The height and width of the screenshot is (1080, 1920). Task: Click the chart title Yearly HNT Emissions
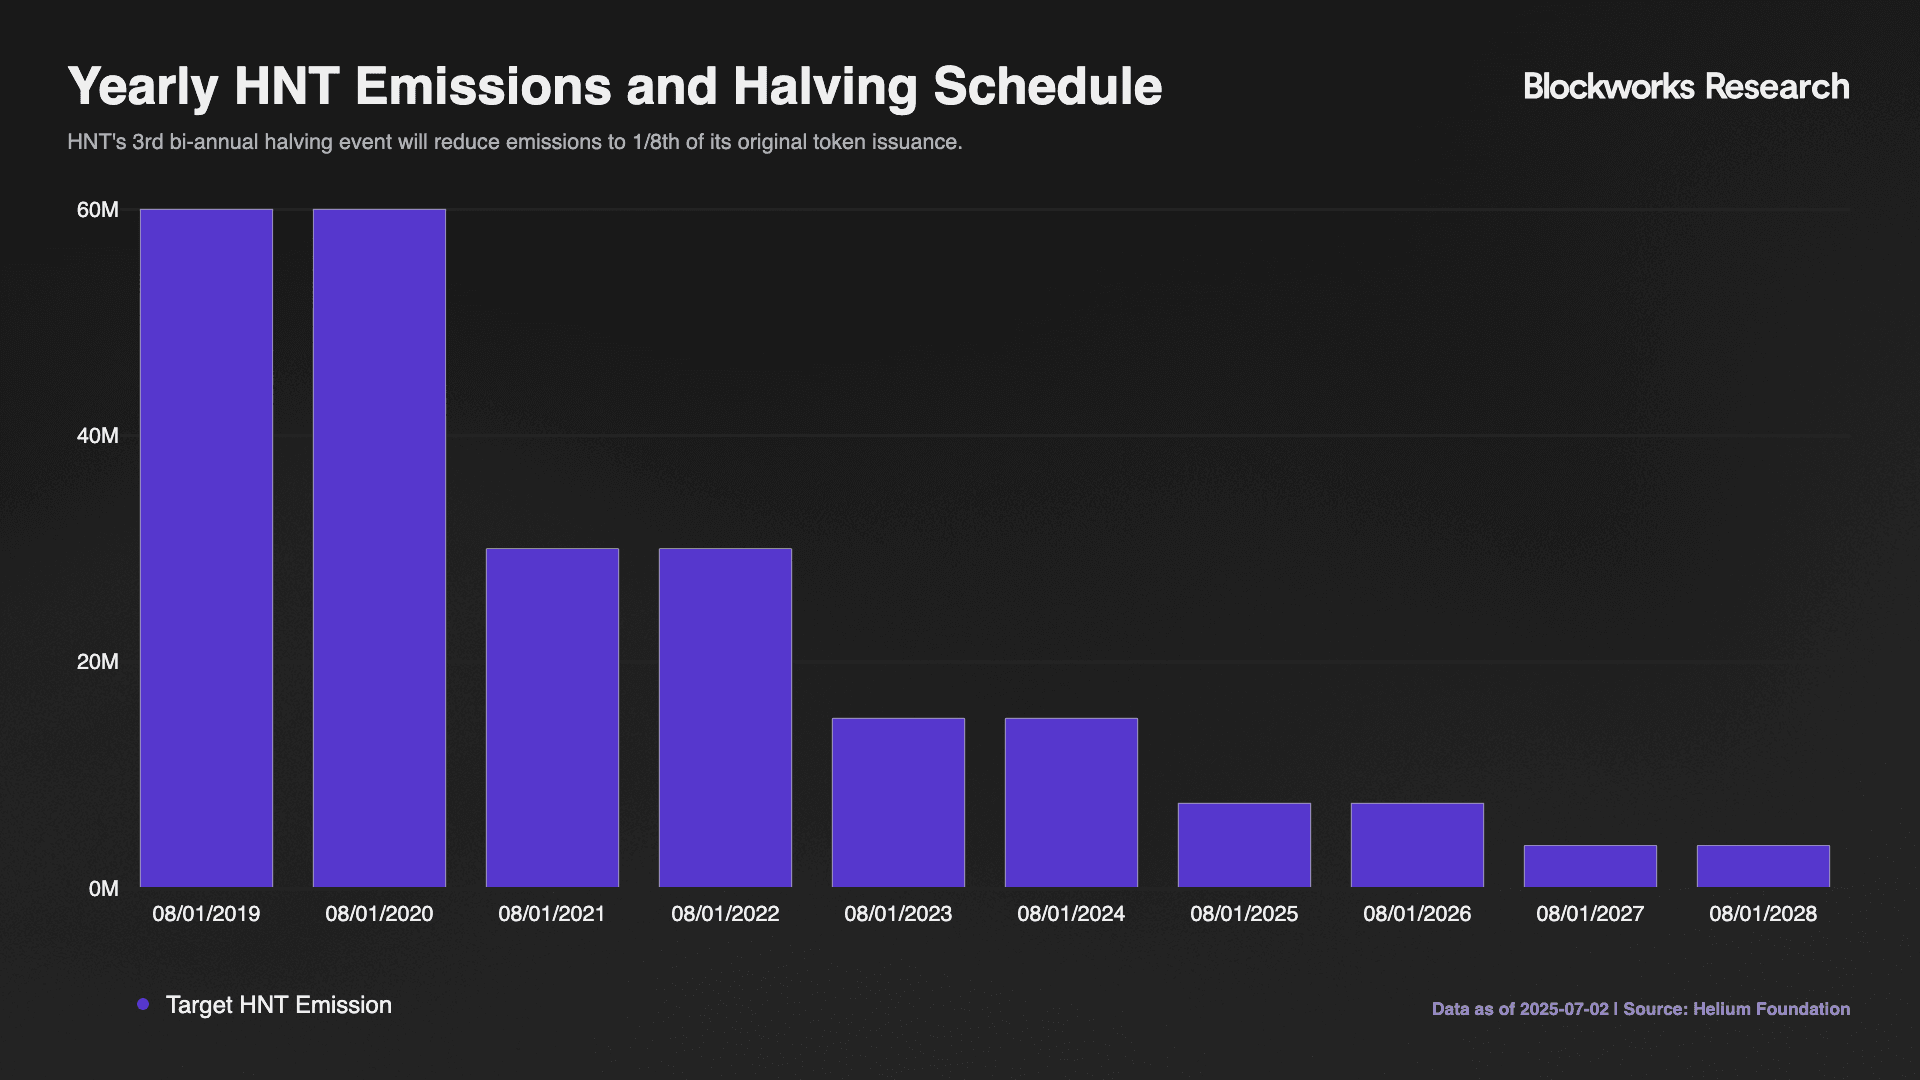coord(614,87)
